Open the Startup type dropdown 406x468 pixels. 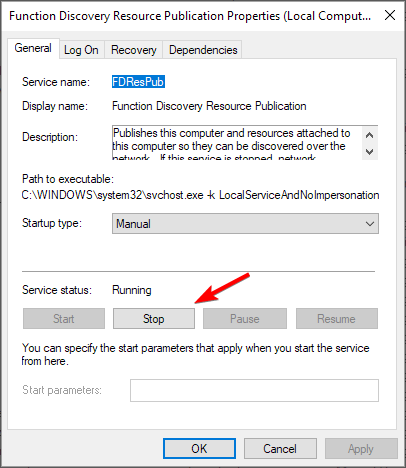[245, 224]
